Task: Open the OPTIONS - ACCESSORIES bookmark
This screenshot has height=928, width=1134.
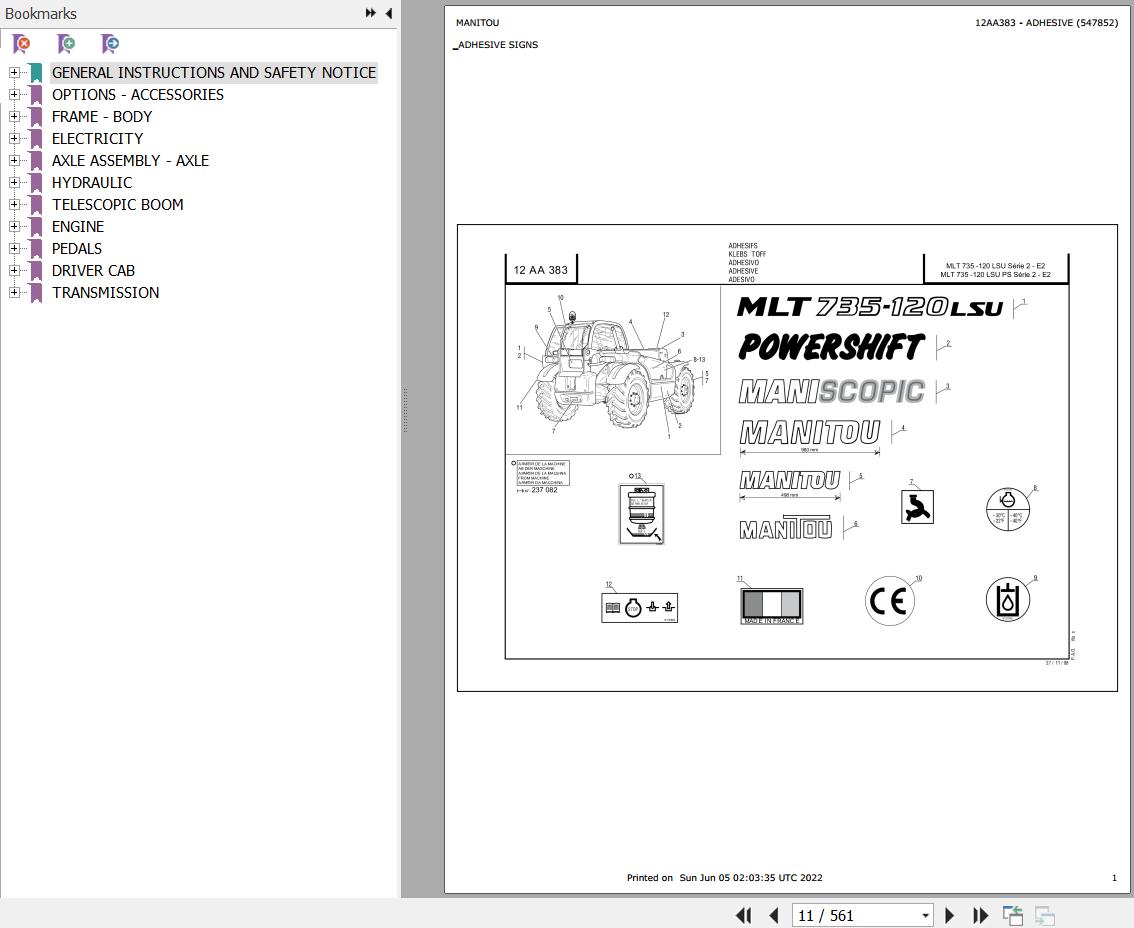Action: point(137,95)
